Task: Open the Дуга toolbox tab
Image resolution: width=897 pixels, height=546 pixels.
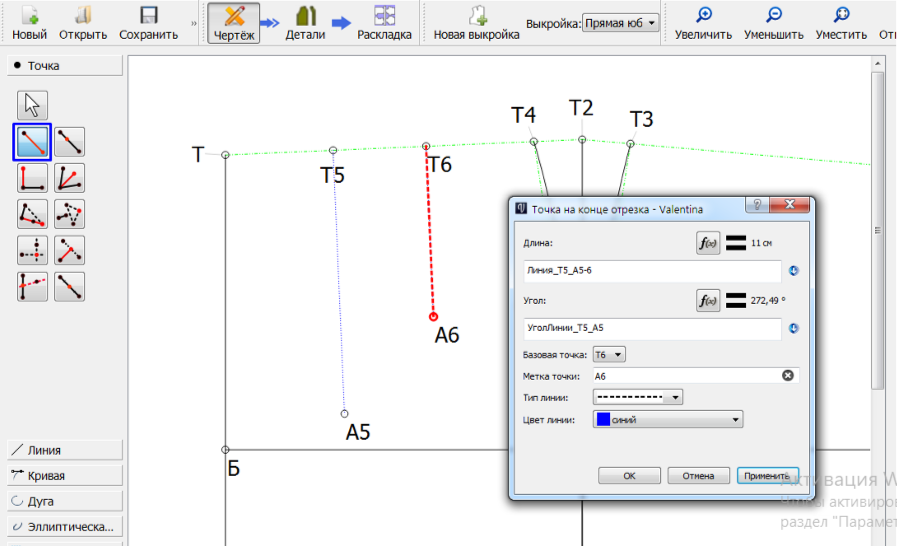Action: (65, 501)
